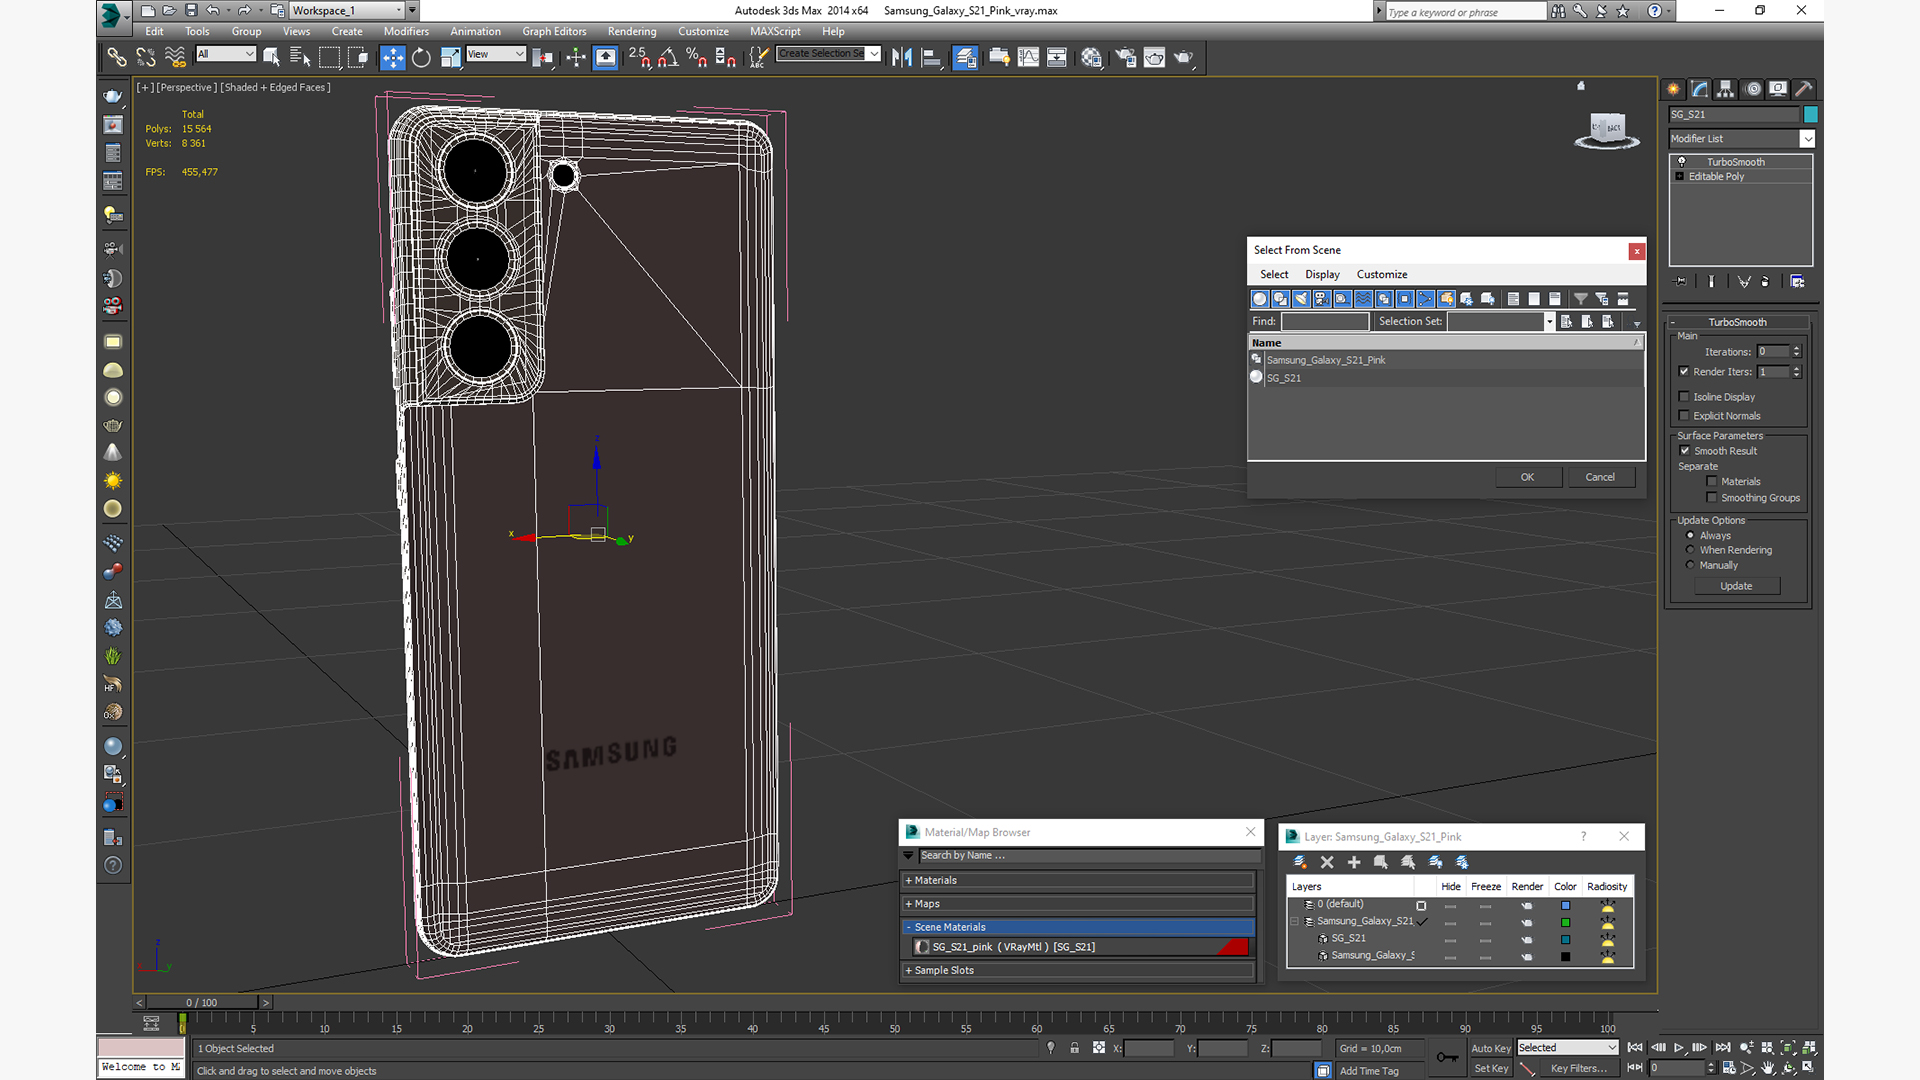Check Separate by Smoothing Groups checkbox
The width and height of the screenshot is (1920, 1080).
coord(1712,498)
